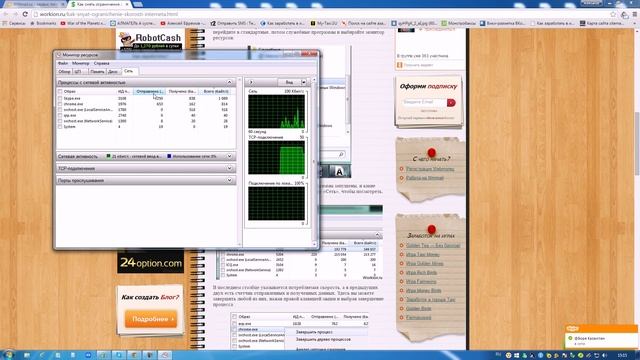
Task: Check the svchost.exe NetworkService checkbox
Action: 60,121
